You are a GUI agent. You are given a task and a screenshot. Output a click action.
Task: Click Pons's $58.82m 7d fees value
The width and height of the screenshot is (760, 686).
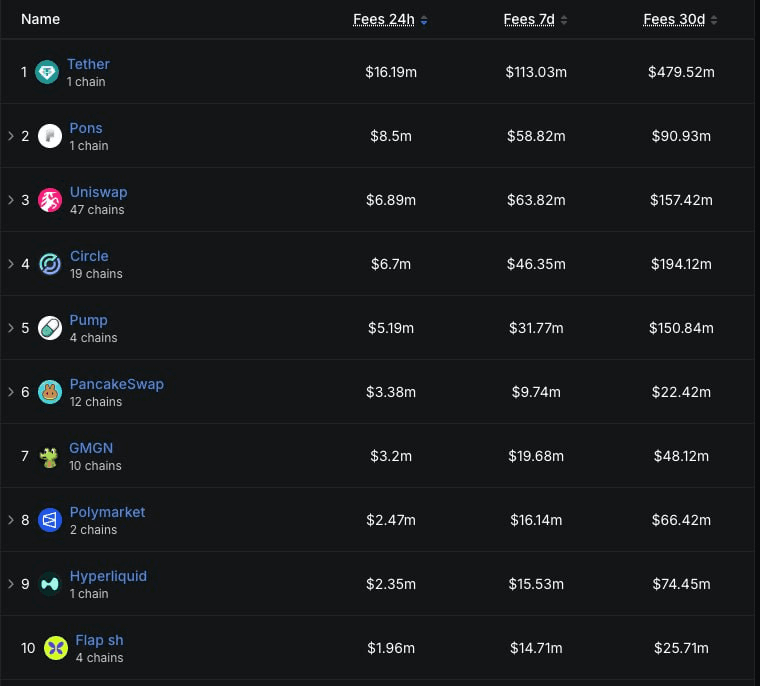coord(536,136)
